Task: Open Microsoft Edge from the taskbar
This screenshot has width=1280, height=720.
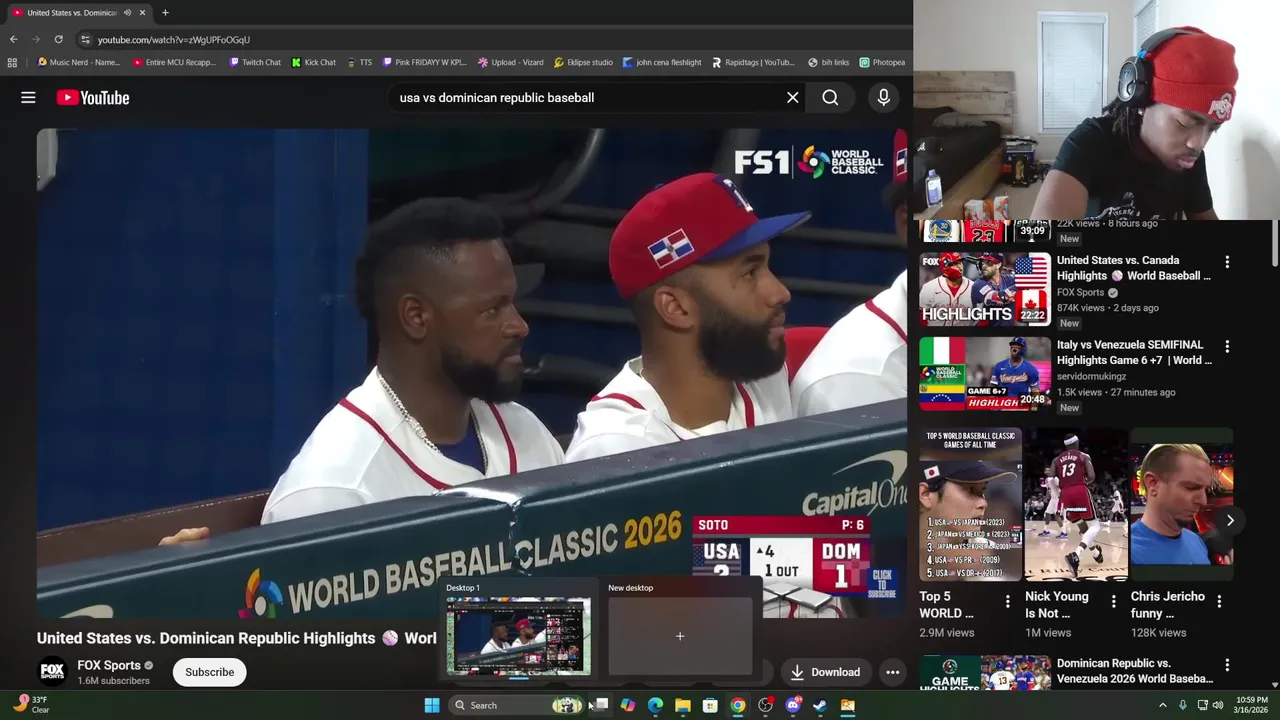Action: coord(655,705)
